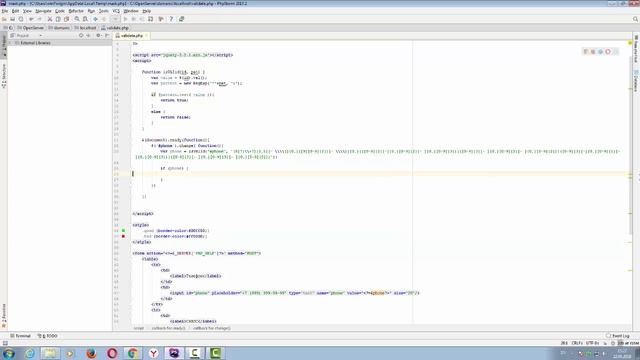Open Chrome from the taskbar

133,353
